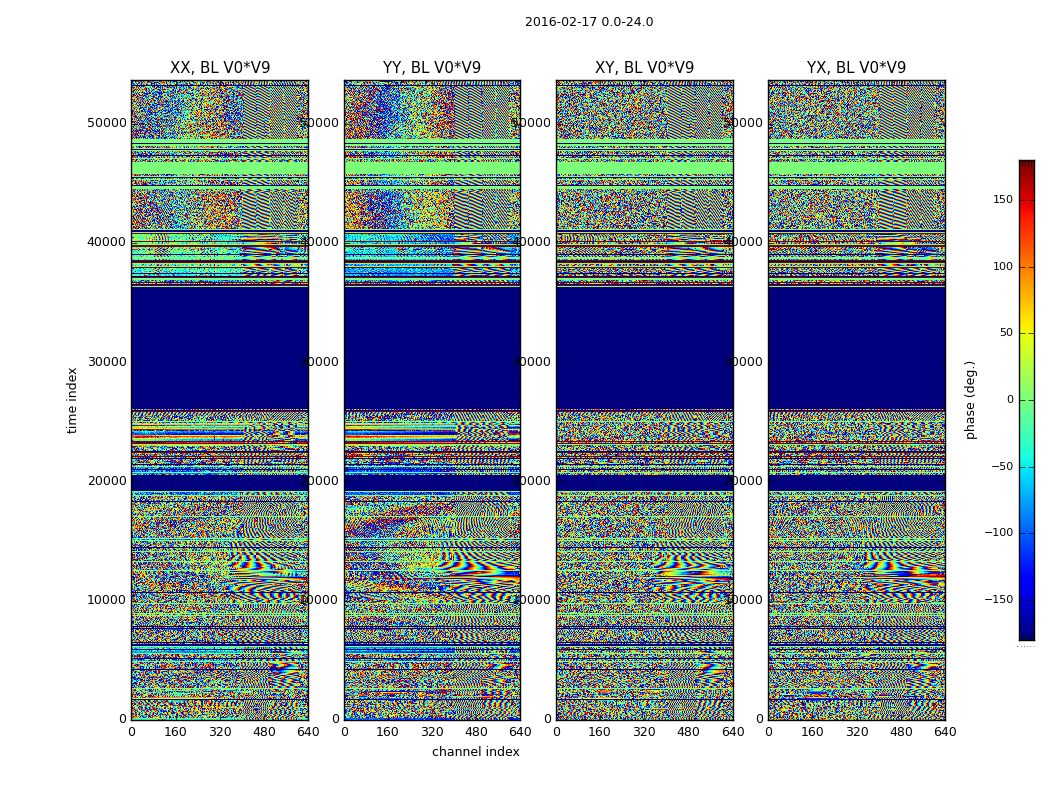Click the XY polarization heatmap panel
This screenshot has height=800, width=1050.
coord(645,400)
